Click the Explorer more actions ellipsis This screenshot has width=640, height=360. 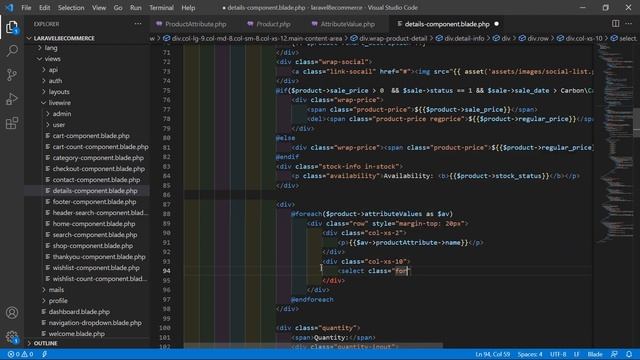[138, 24]
